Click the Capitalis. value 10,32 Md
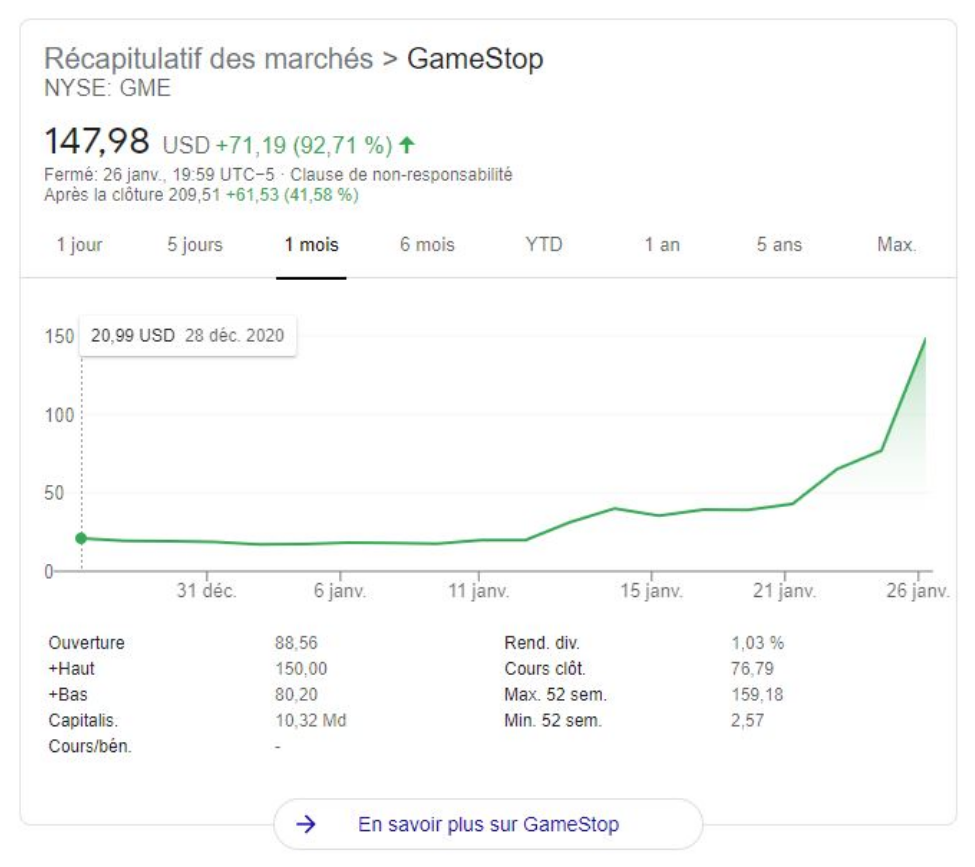Viewport: 975px width, 867px height. point(310,720)
